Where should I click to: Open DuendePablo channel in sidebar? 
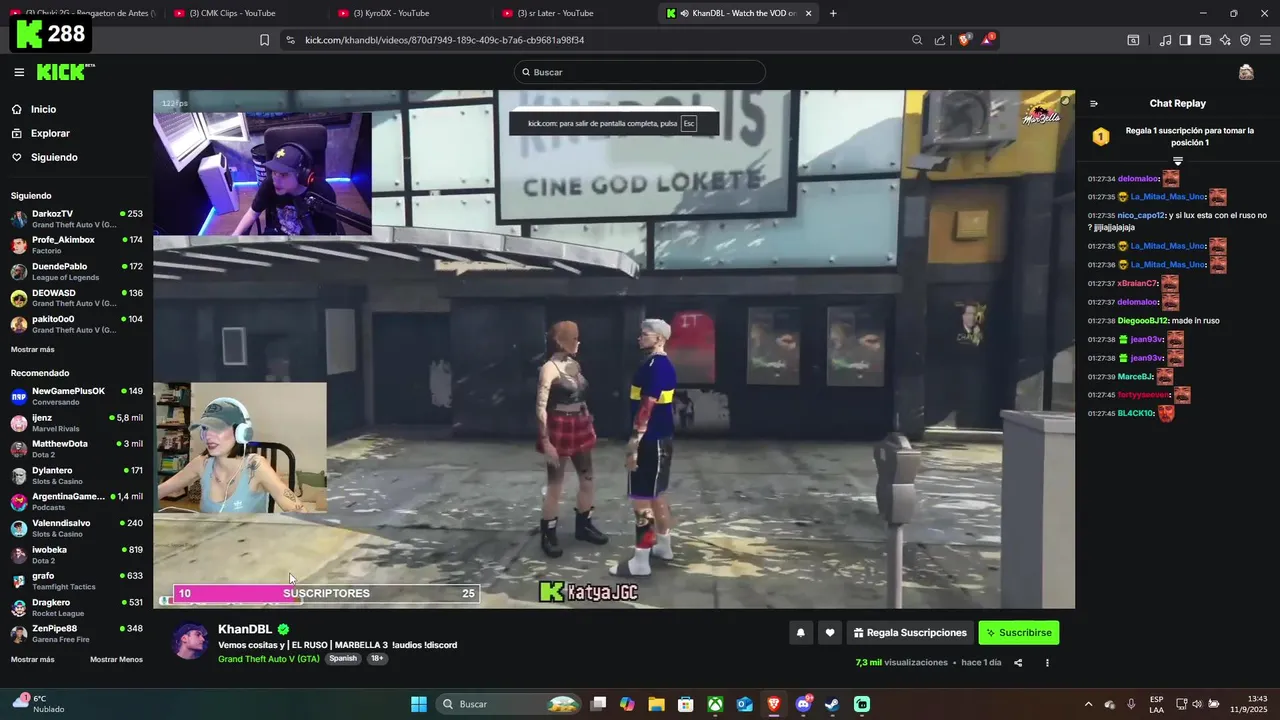pyautogui.click(x=76, y=272)
